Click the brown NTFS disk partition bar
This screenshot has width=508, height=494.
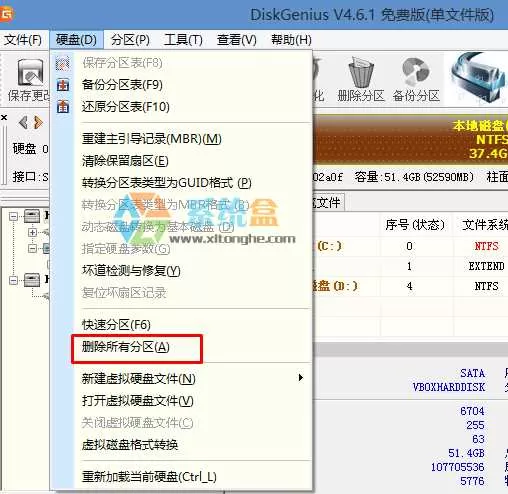click(411, 139)
